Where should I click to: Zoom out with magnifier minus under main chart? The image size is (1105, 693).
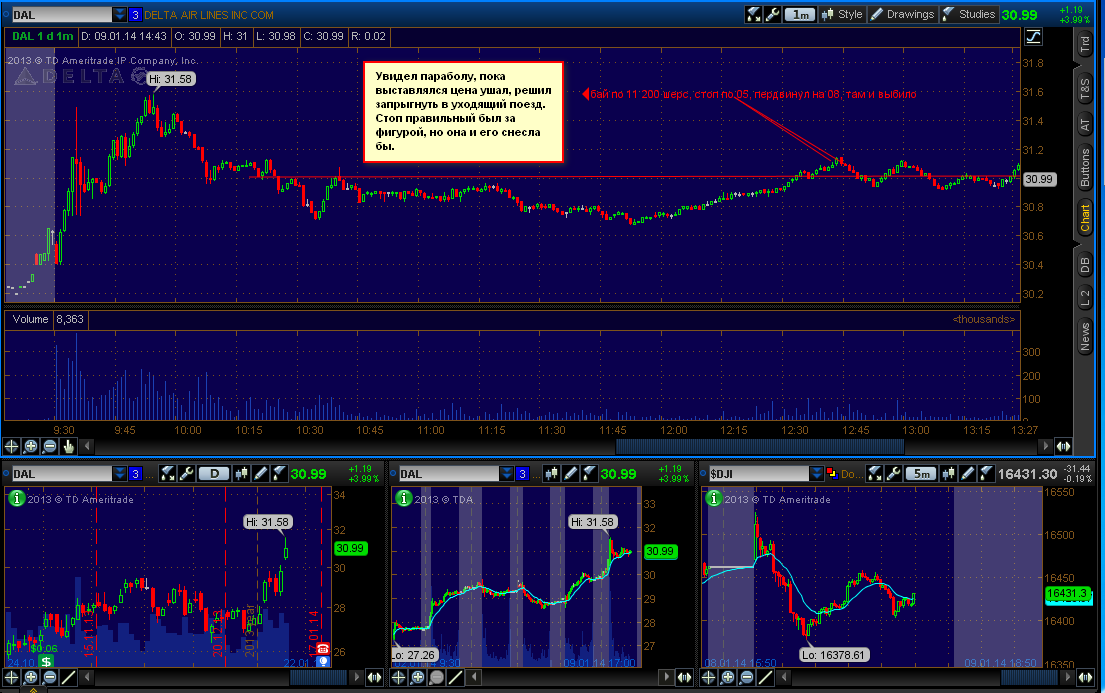tap(49, 446)
